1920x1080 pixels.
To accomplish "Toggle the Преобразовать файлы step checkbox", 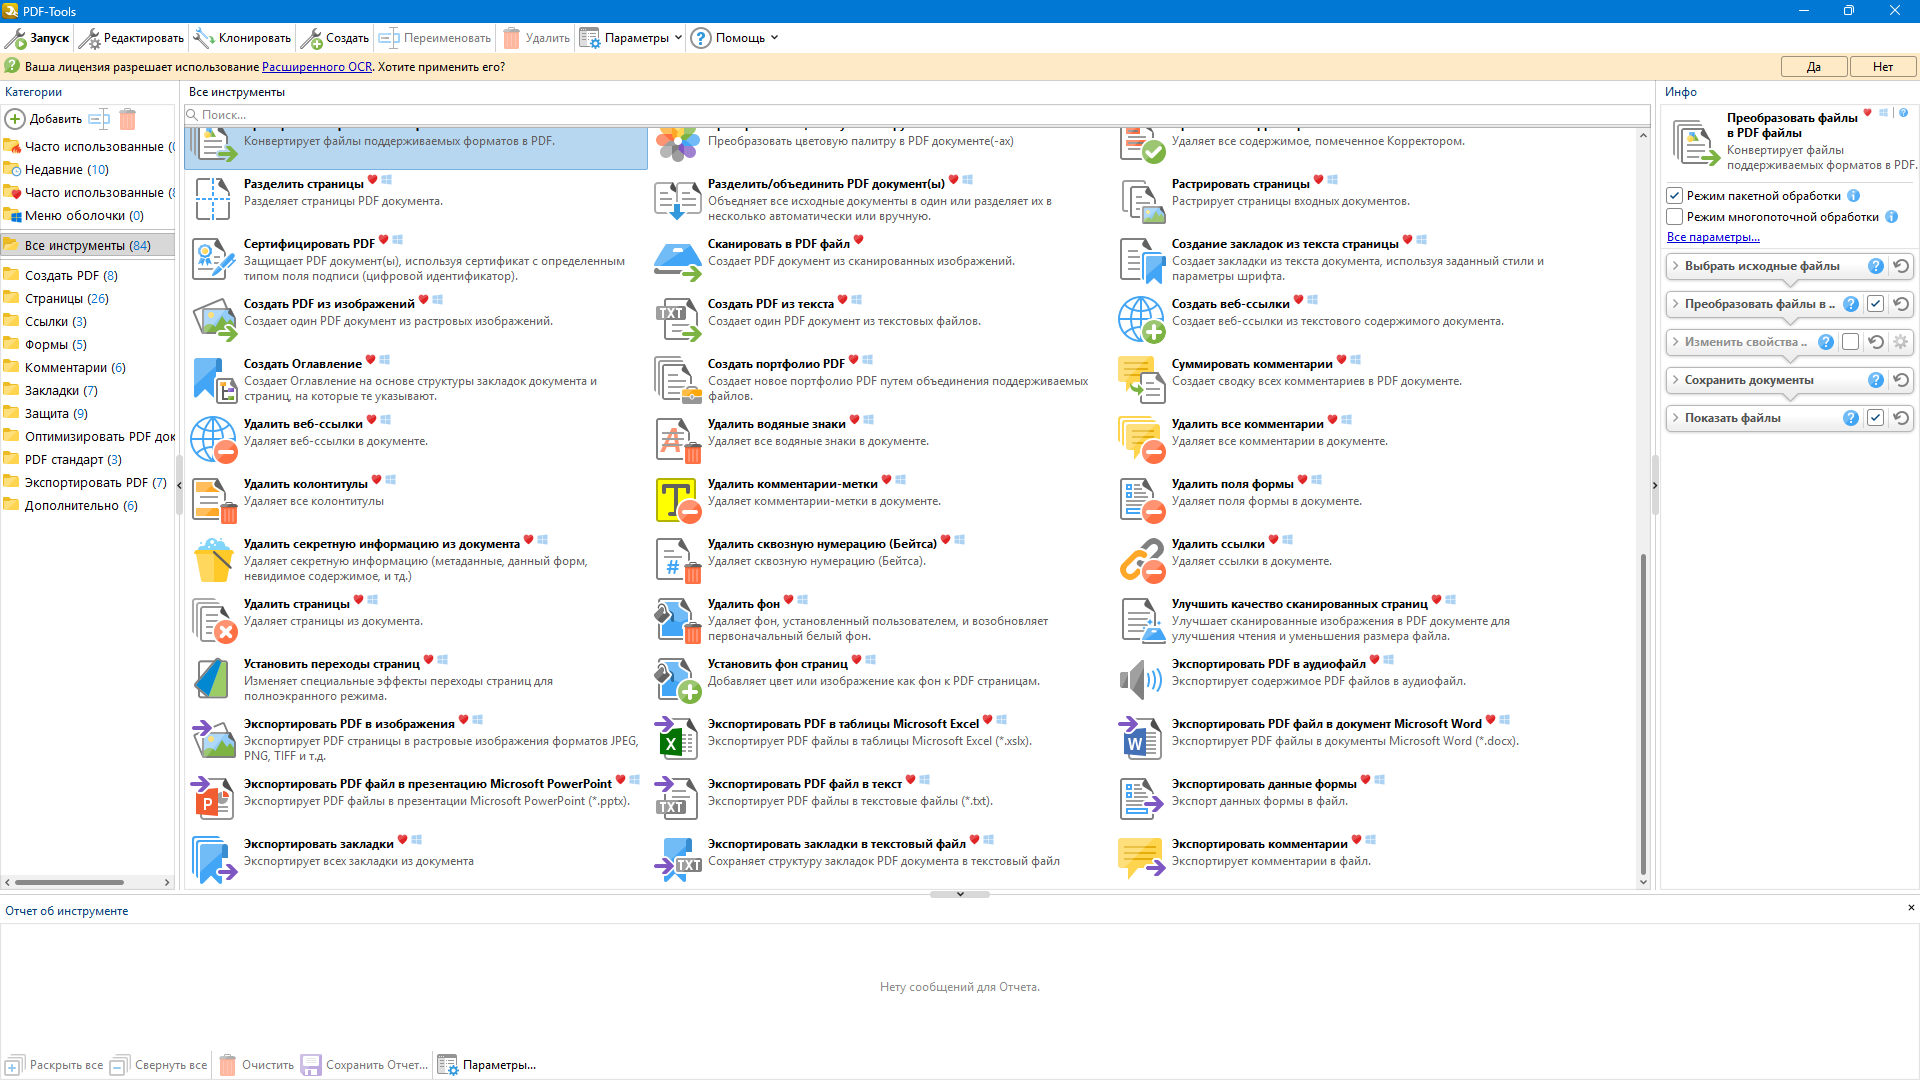I will [x=1876, y=304].
